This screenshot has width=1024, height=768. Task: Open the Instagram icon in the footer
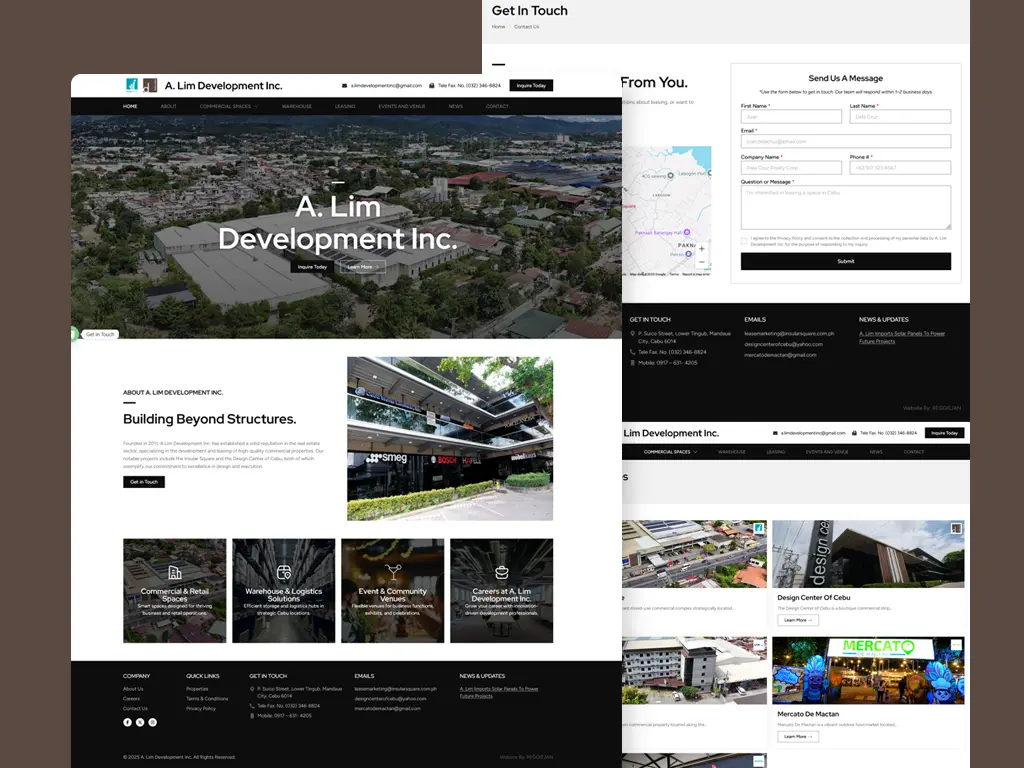152,722
